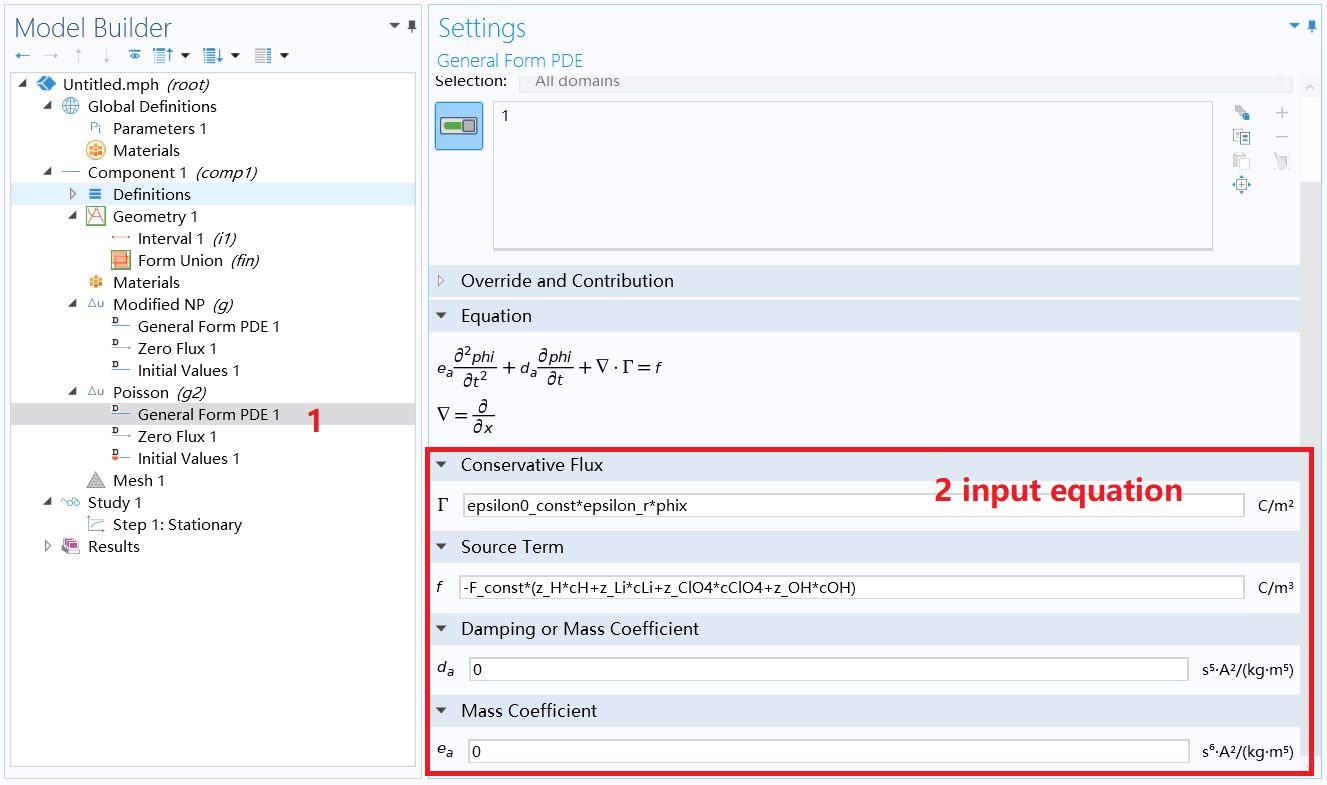Image resolution: width=1327 pixels, height=785 pixels.
Task: Collapse the Conservative Flux section
Action: coord(442,464)
